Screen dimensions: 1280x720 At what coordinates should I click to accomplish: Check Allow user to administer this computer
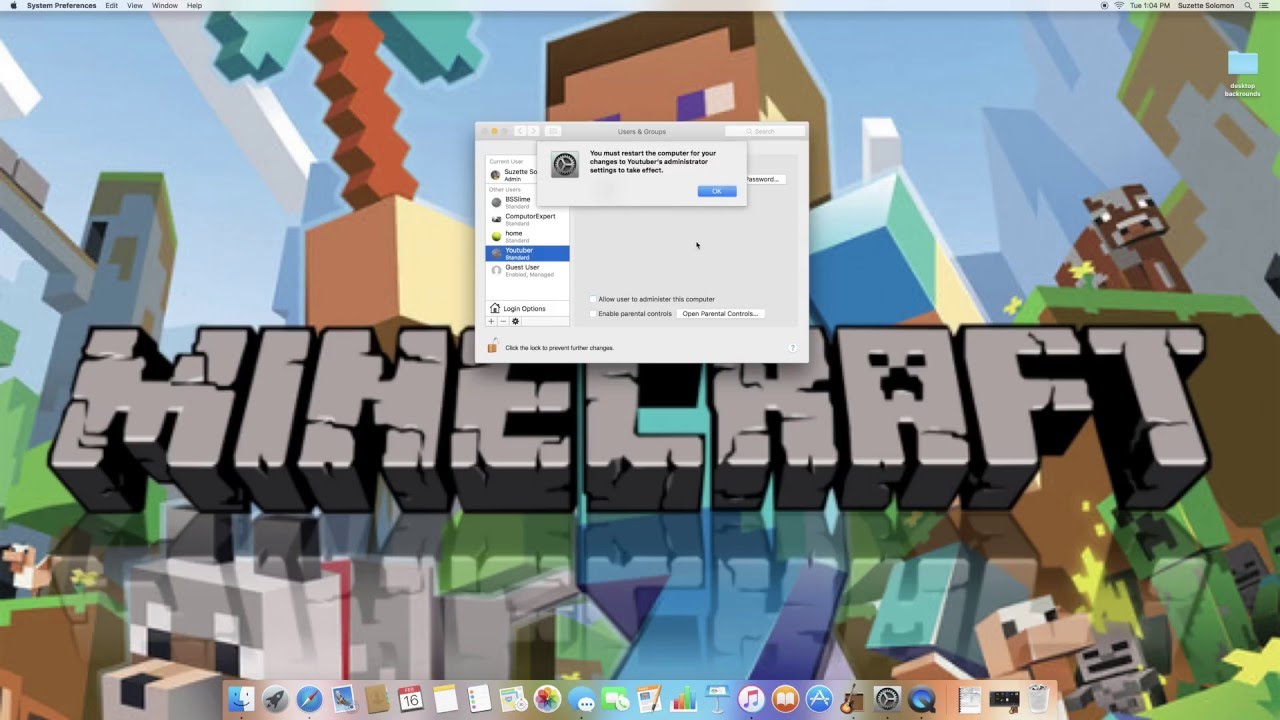click(x=593, y=299)
